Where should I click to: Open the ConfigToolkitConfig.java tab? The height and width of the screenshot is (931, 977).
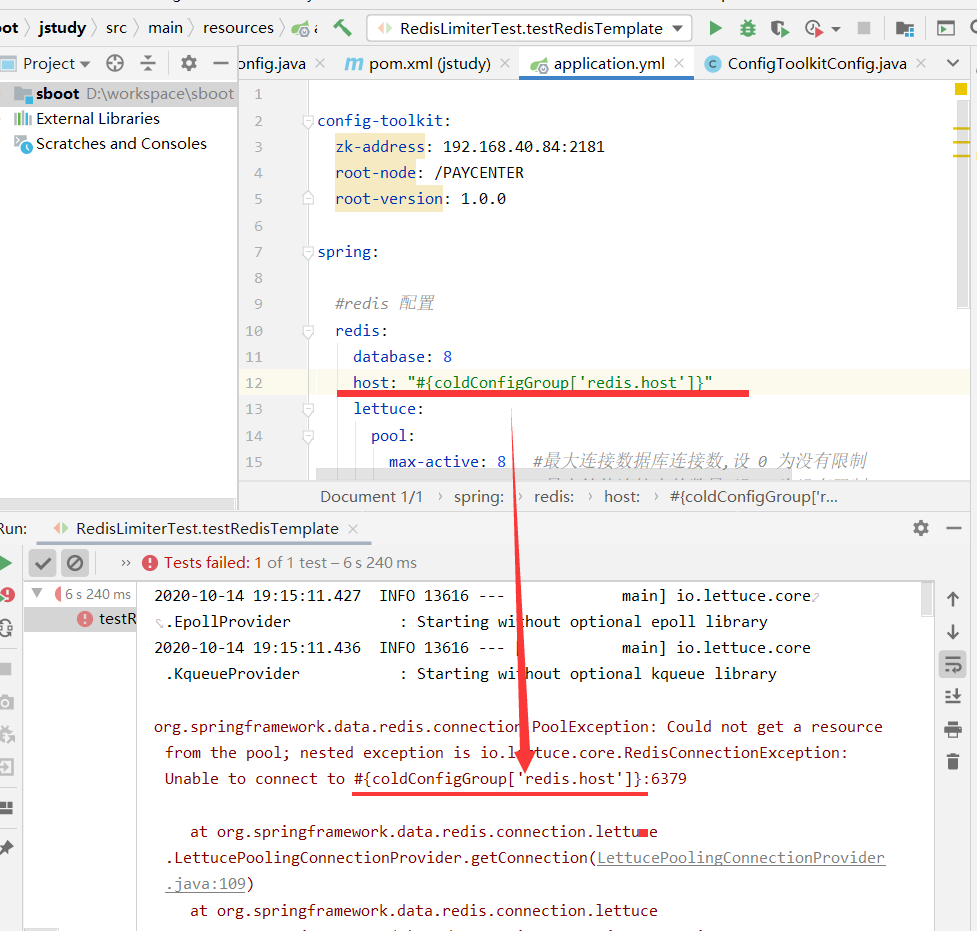tap(816, 64)
